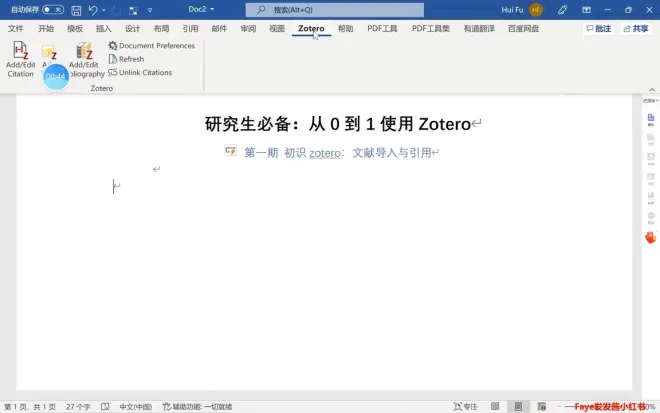Click the red hand icon in right sidebar
The height and width of the screenshot is (413, 660).
[651, 237]
